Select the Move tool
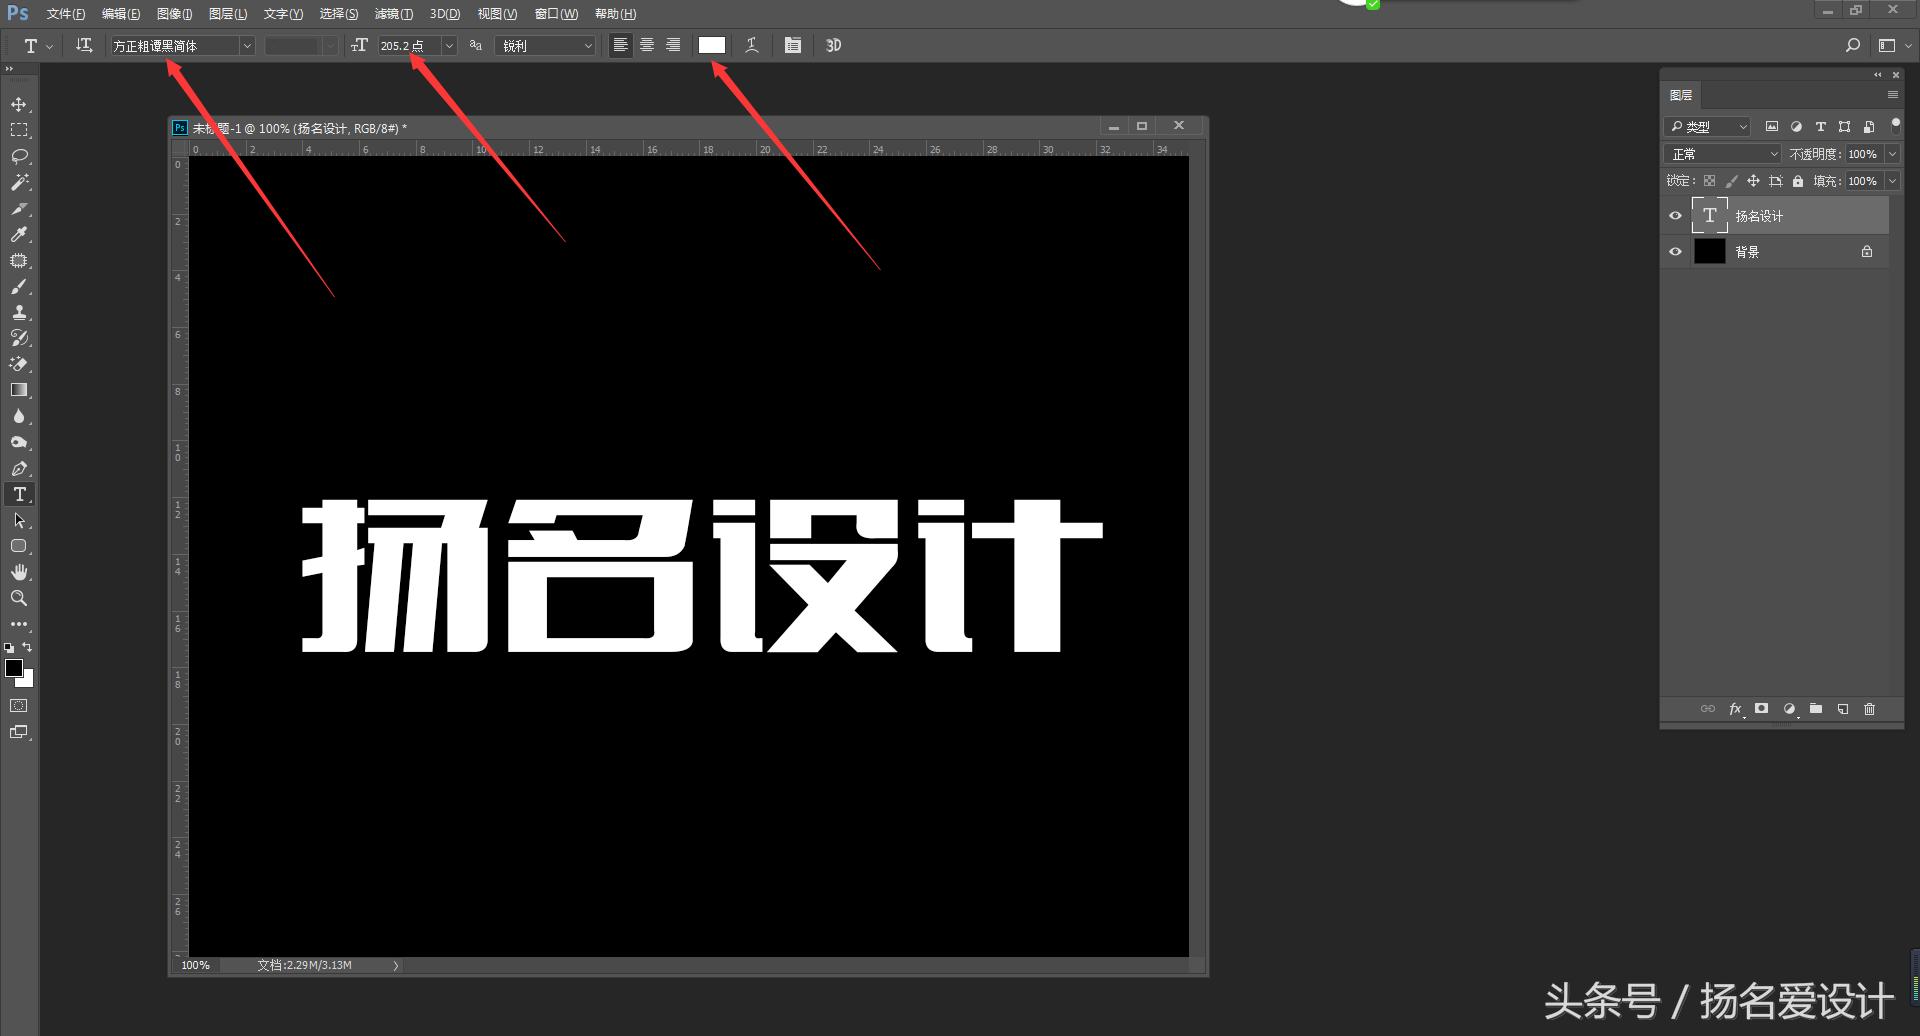This screenshot has width=1920, height=1036. click(x=20, y=104)
